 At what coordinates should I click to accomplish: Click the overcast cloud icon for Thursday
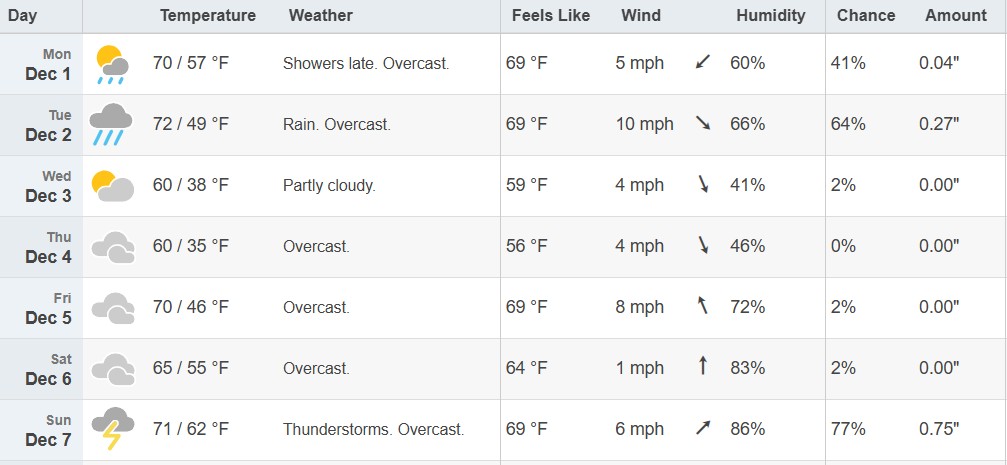click(113, 247)
